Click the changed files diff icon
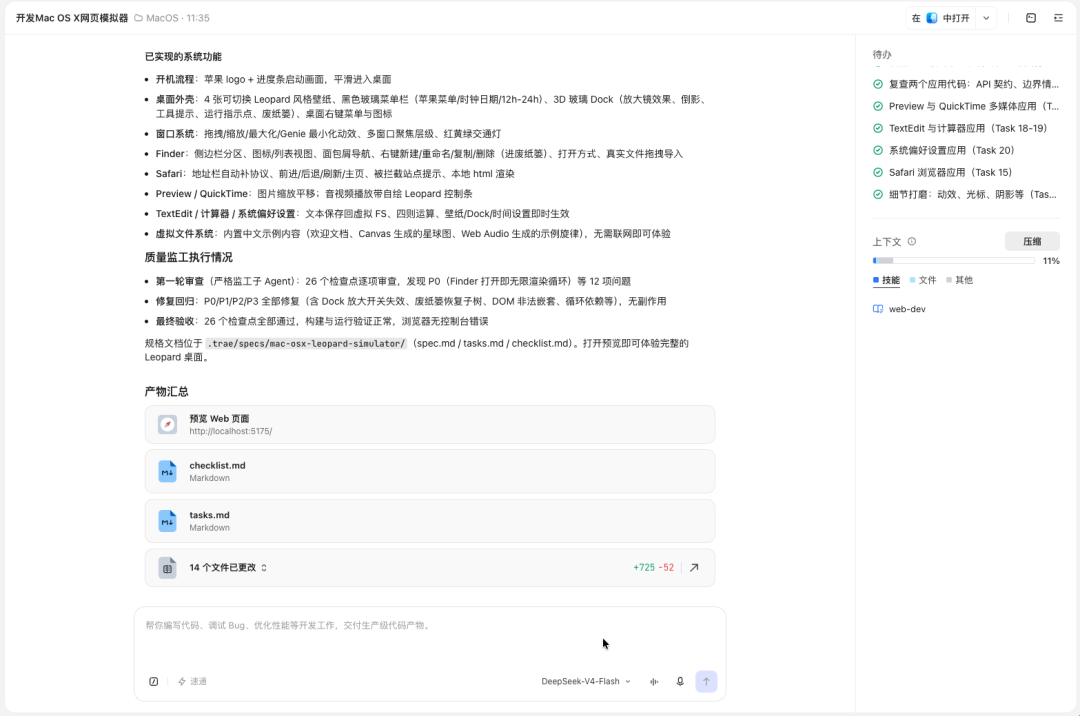Screen dimensions: 1080x716 click(167, 568)
